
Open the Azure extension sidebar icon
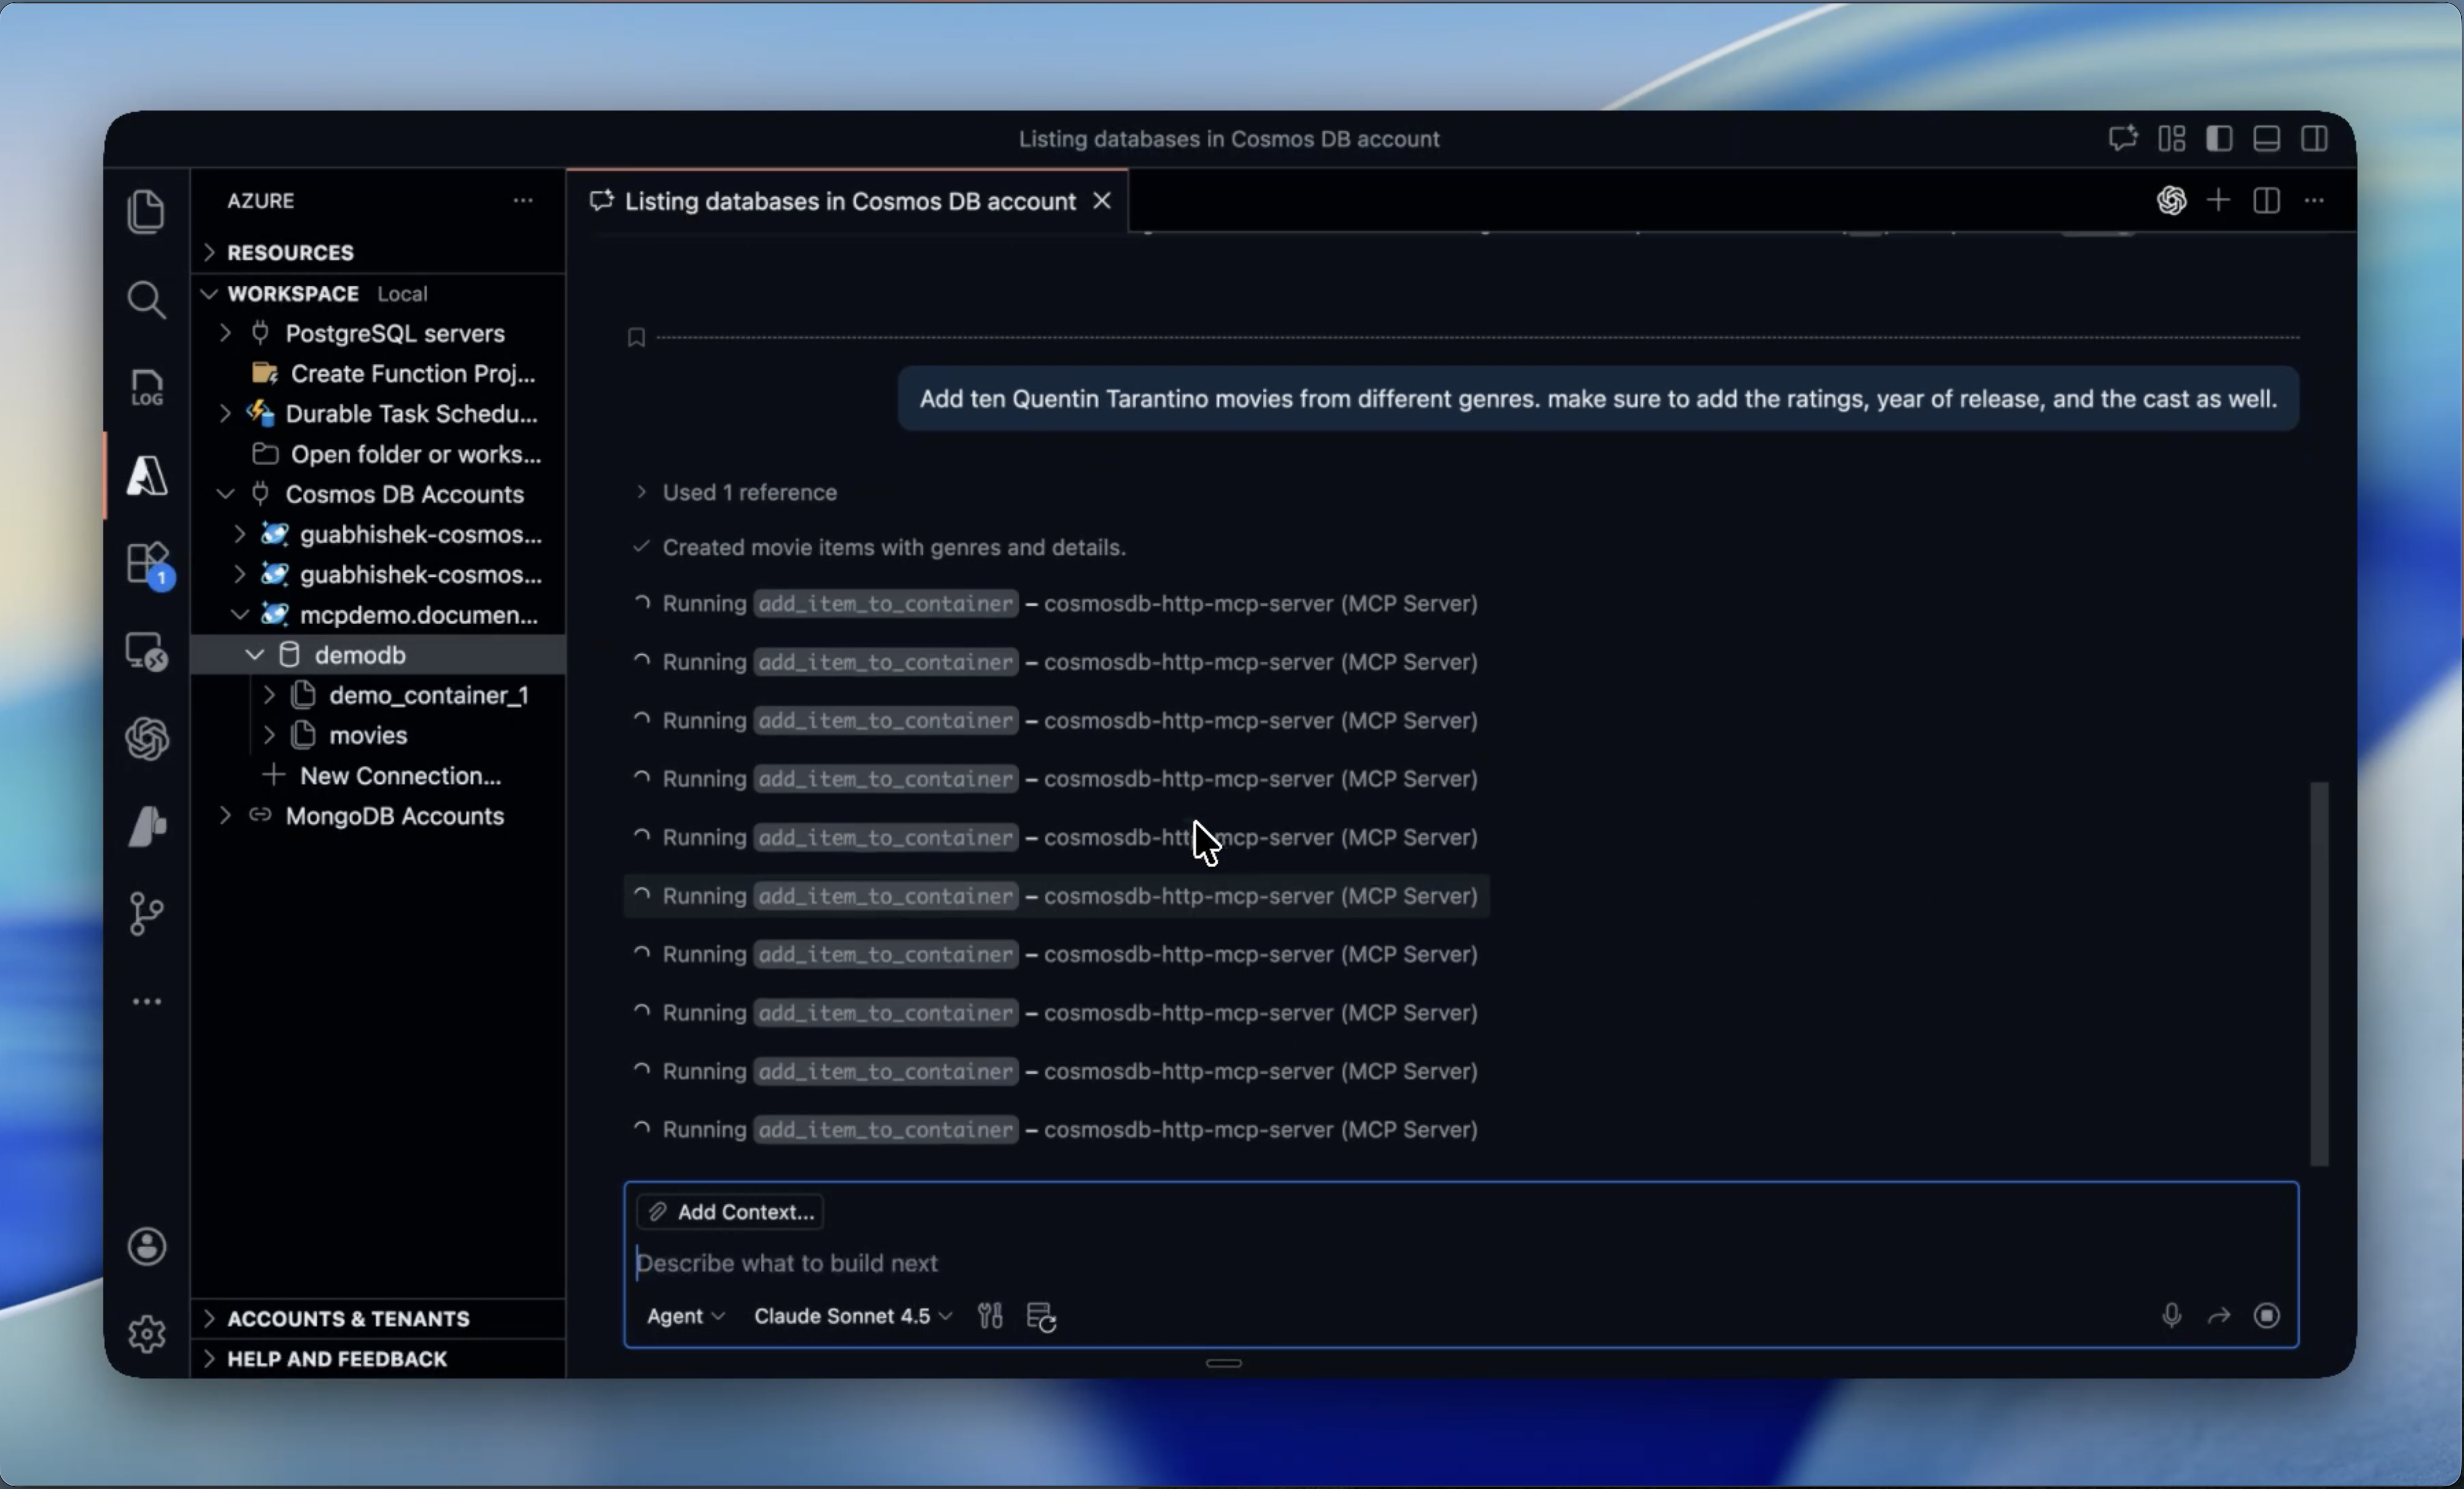[147, 476]
